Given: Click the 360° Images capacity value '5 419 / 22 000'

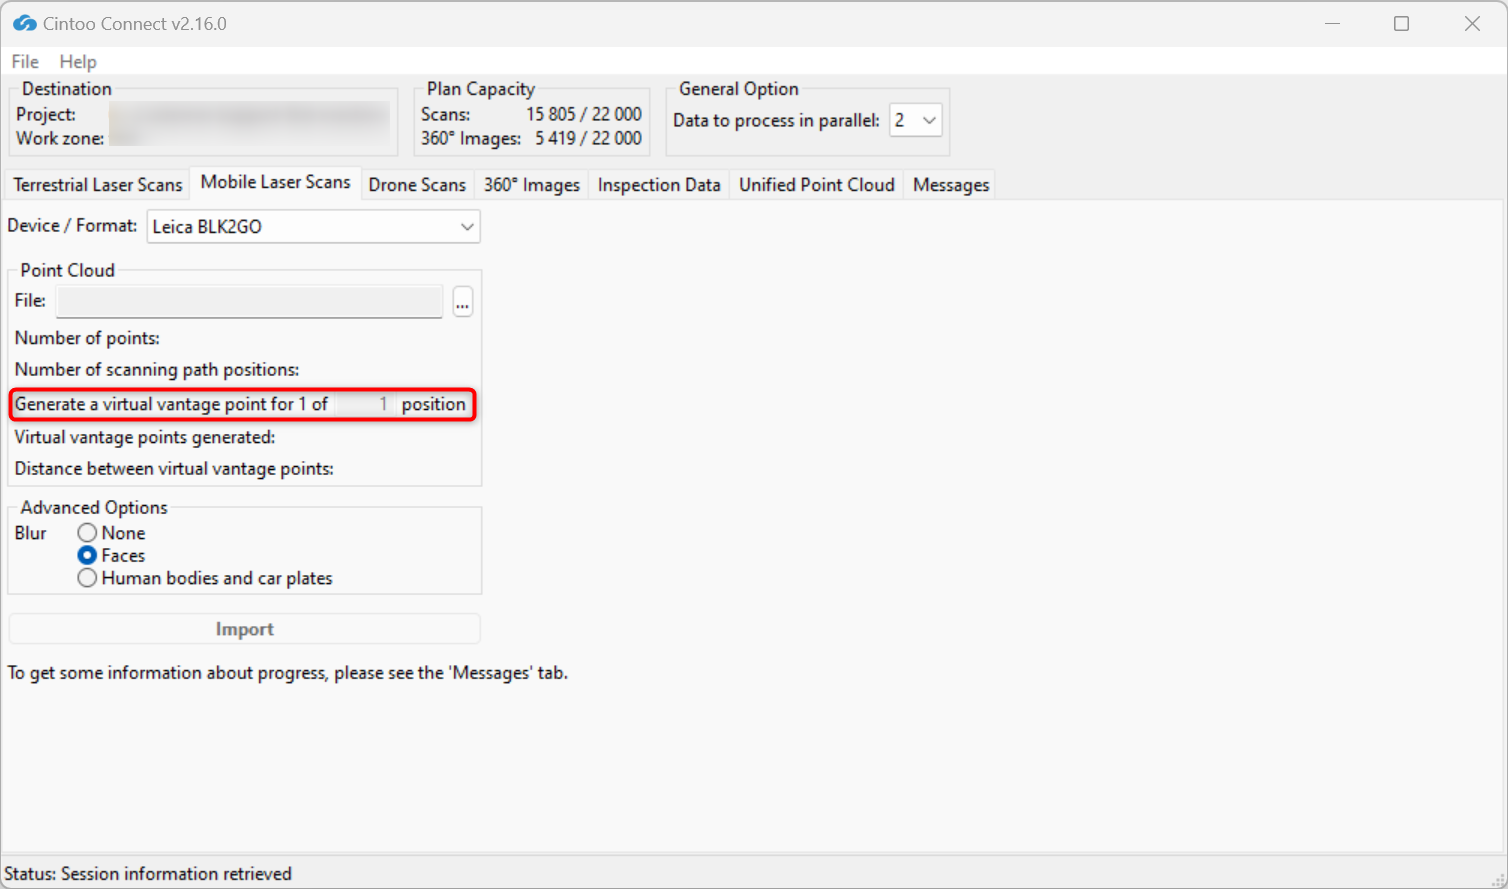Looking at the screenshot, I should pos(588,138).
